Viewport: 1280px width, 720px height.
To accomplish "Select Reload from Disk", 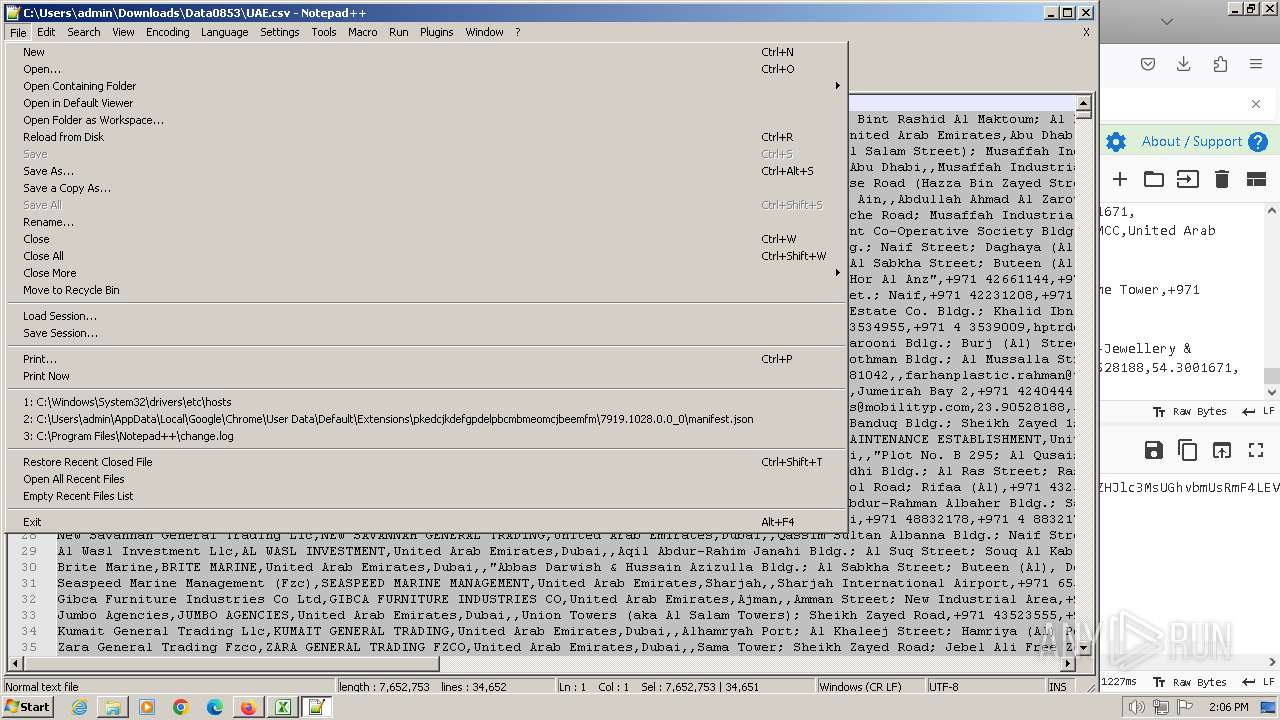I will 426,137.
